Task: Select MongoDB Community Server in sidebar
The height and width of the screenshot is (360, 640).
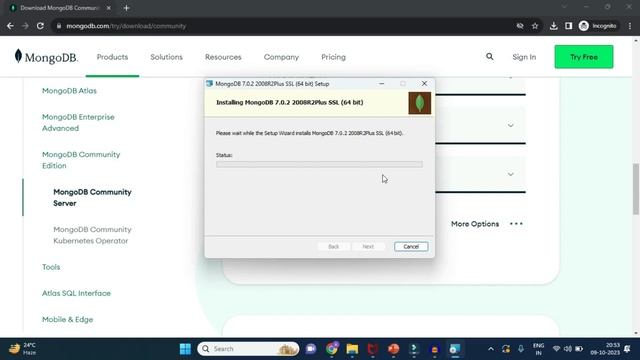Action: [92, 198]
